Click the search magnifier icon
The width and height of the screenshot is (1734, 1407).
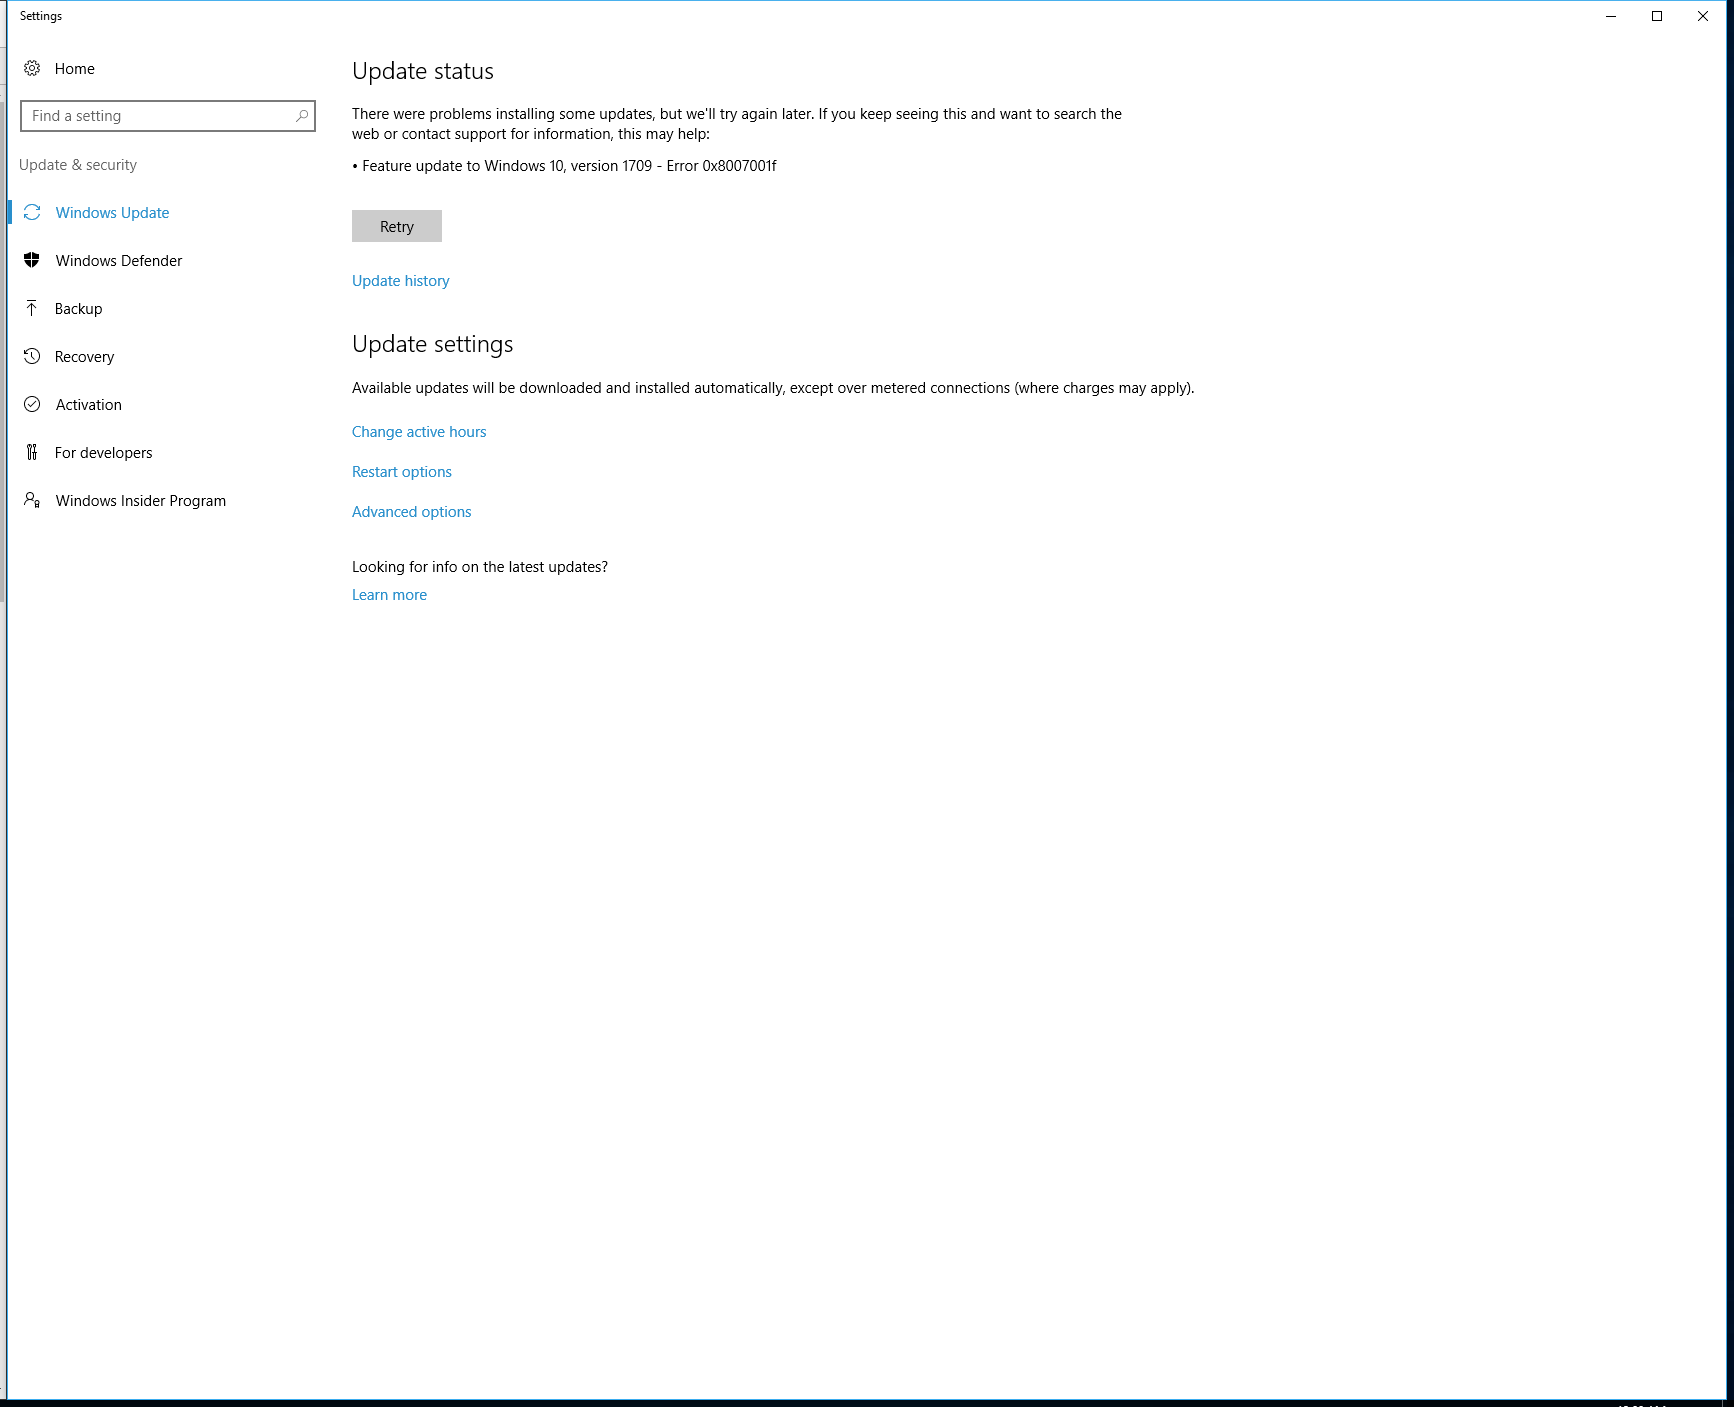pos(301,116)
